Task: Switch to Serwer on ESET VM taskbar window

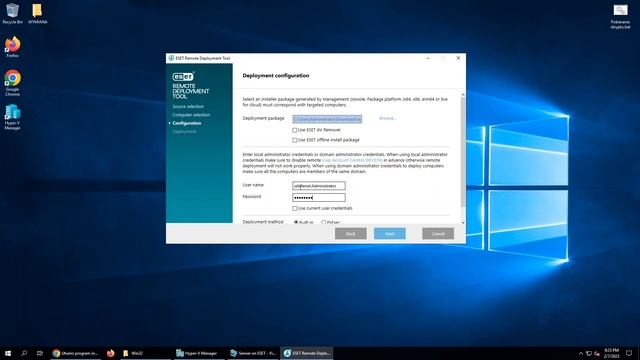Action: (253, 353)
